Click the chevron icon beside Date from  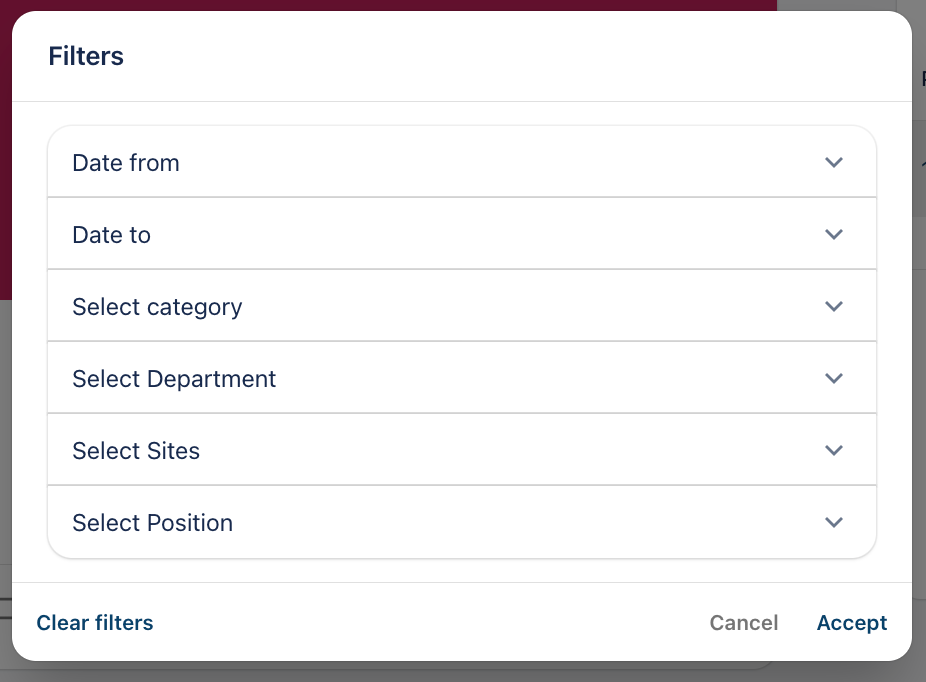point(834,162)
